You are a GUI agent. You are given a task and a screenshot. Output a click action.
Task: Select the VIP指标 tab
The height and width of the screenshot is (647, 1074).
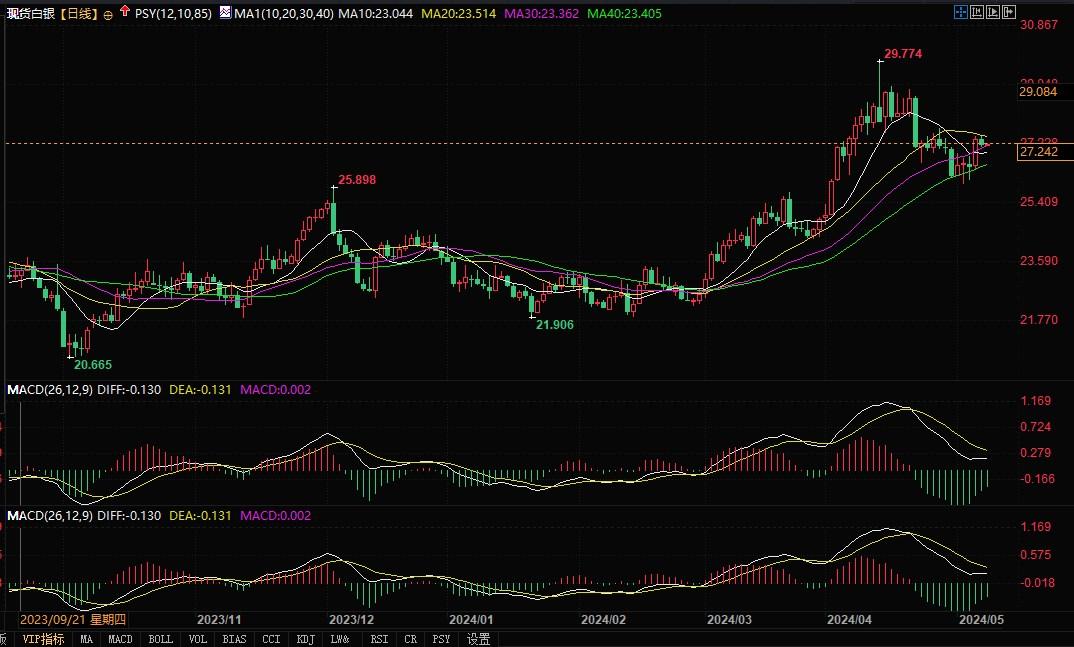click(43, 639)
